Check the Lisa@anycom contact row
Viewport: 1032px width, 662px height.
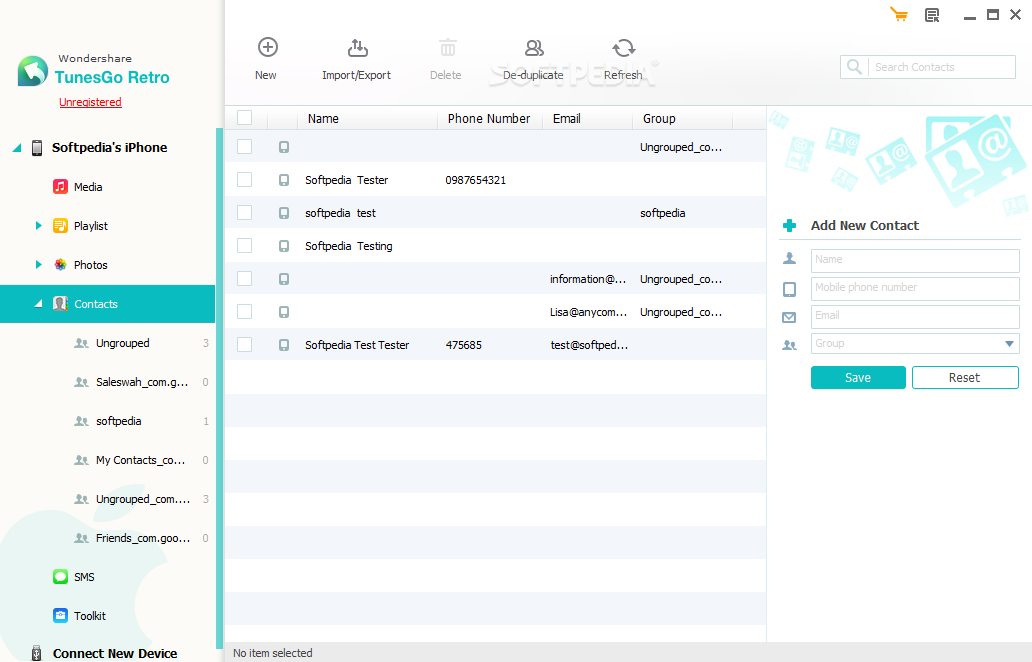click(245, 311)
